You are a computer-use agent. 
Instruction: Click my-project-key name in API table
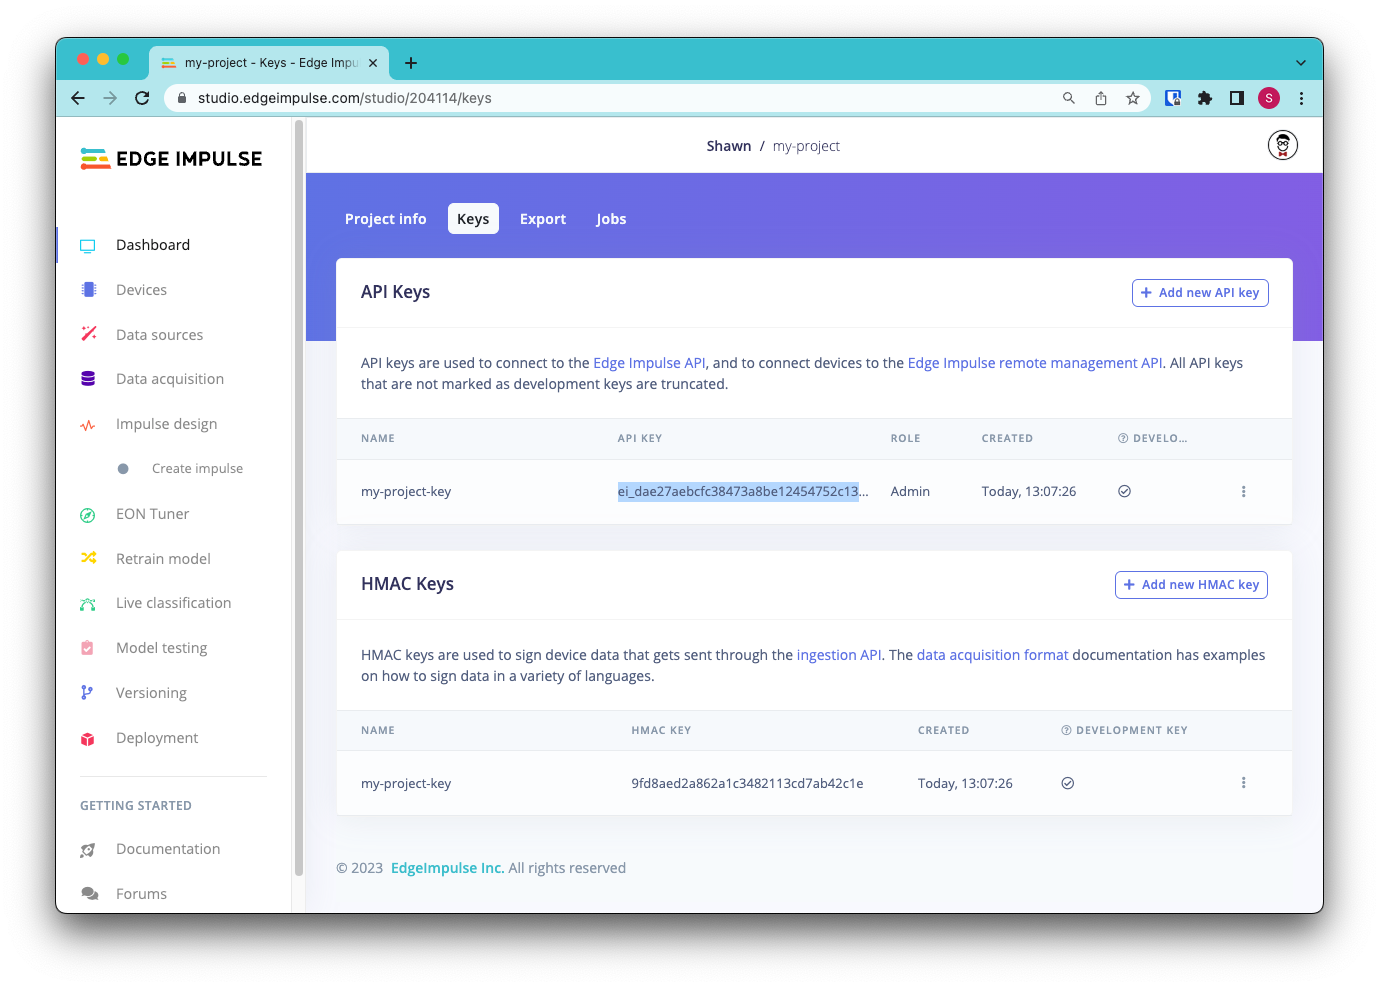[406, 491]
